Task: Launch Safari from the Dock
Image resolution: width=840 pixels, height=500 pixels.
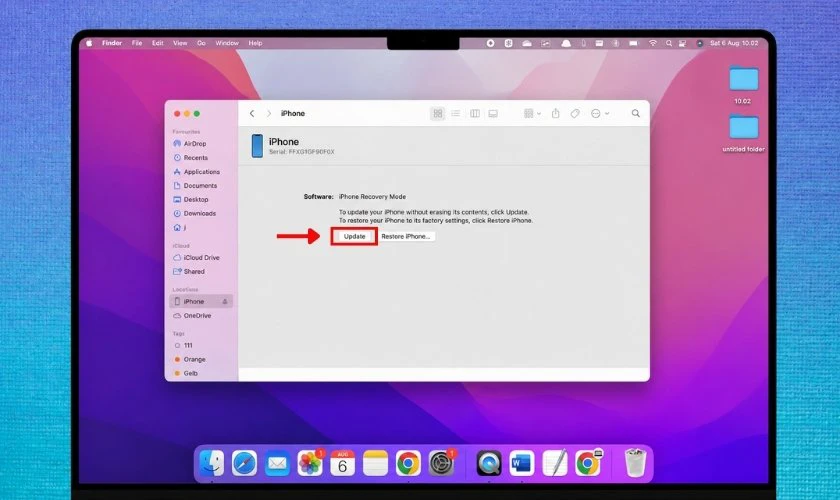Action: pos(244,463)
